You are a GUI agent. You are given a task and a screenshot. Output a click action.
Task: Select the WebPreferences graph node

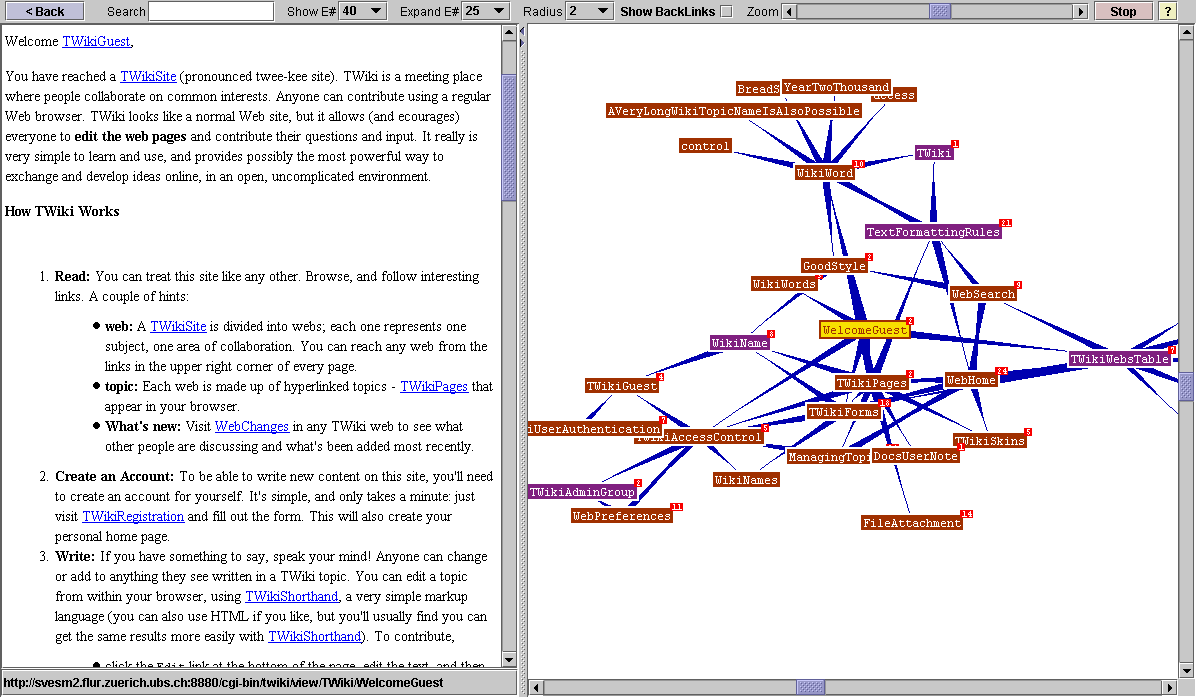click(621, 516)
